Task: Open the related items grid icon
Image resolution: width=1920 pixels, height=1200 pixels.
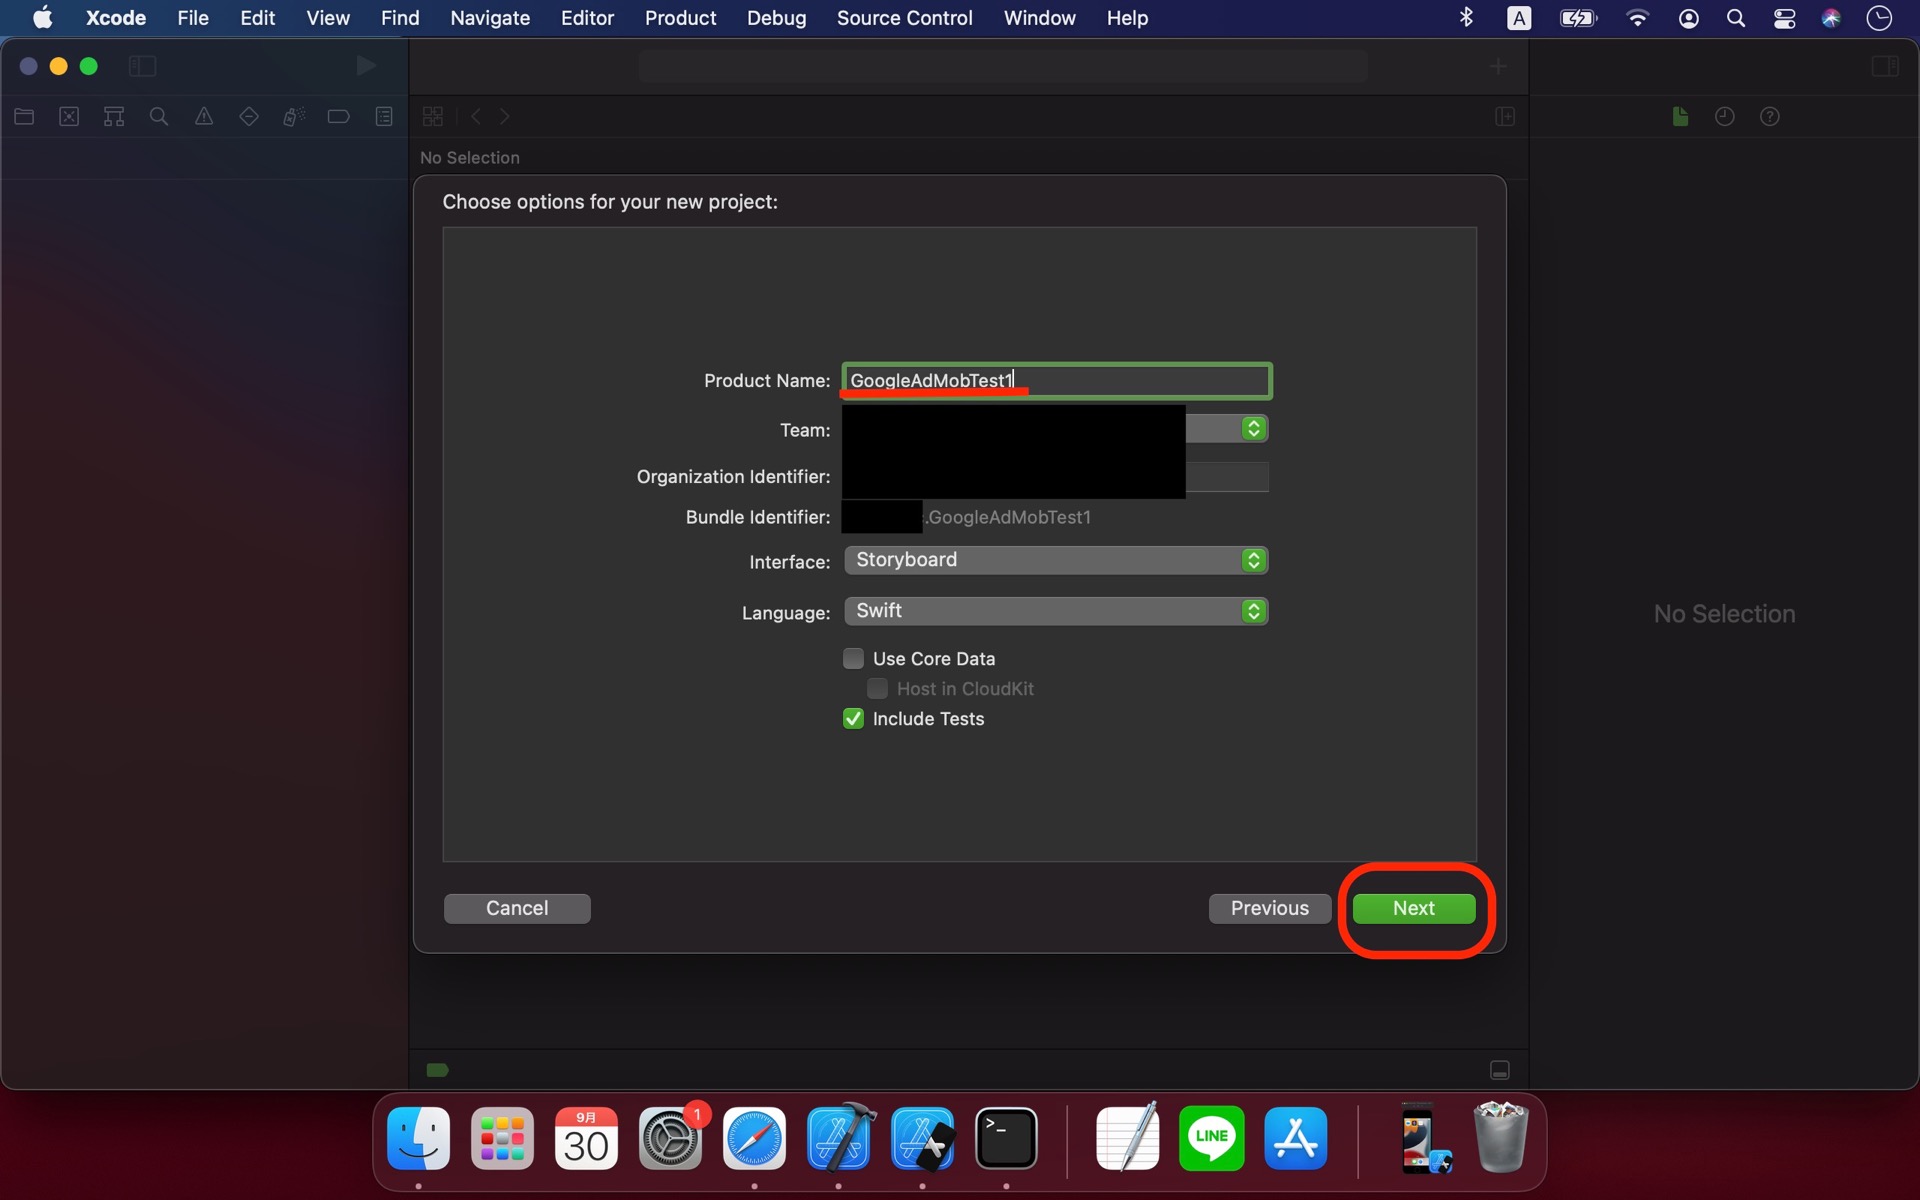Action: click(x=433, y=117)
